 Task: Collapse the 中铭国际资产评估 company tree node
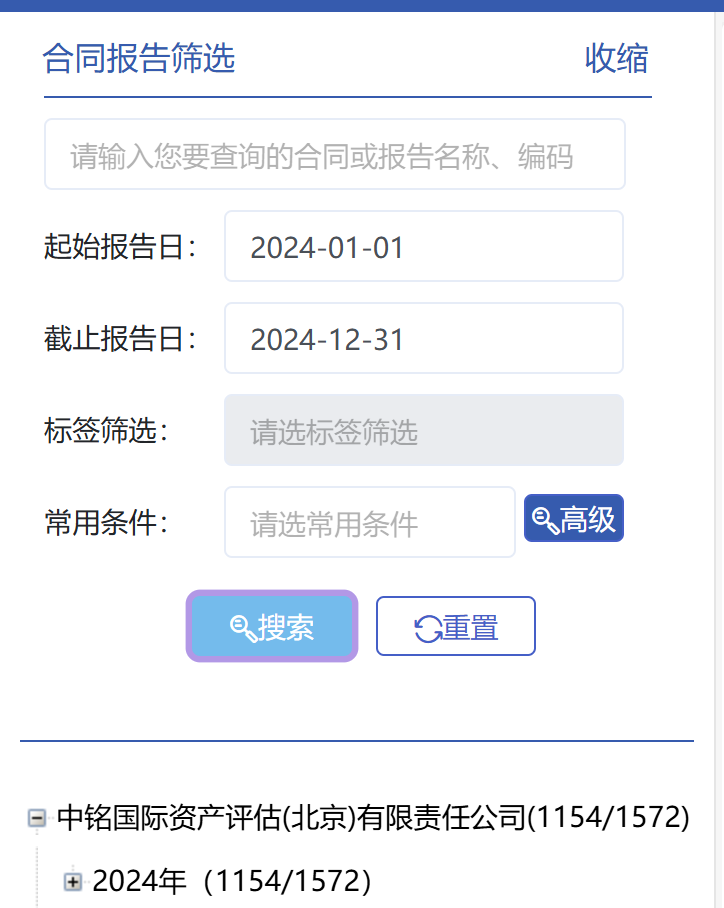point(38,819)
